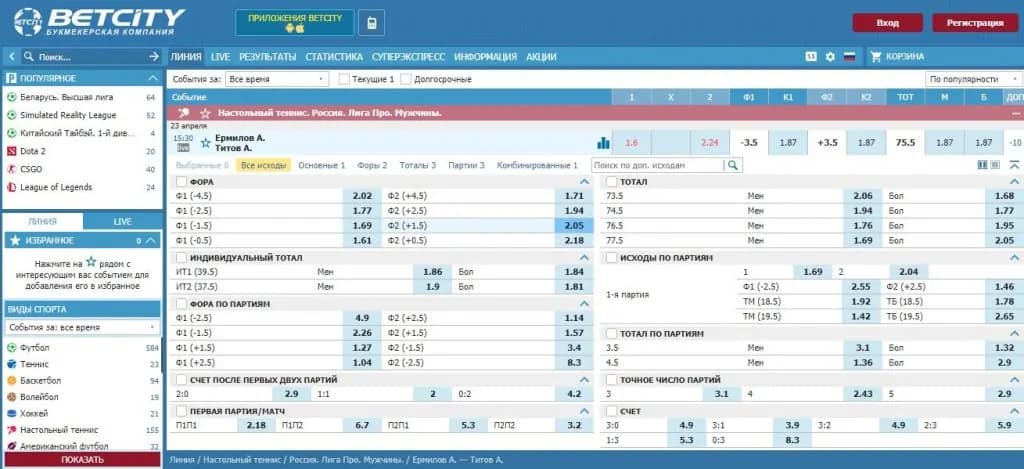The width and height of the screenshot is (1024, 469).
Task: Select odds 4.9 for score 3:0
Action: coord(686,425)
